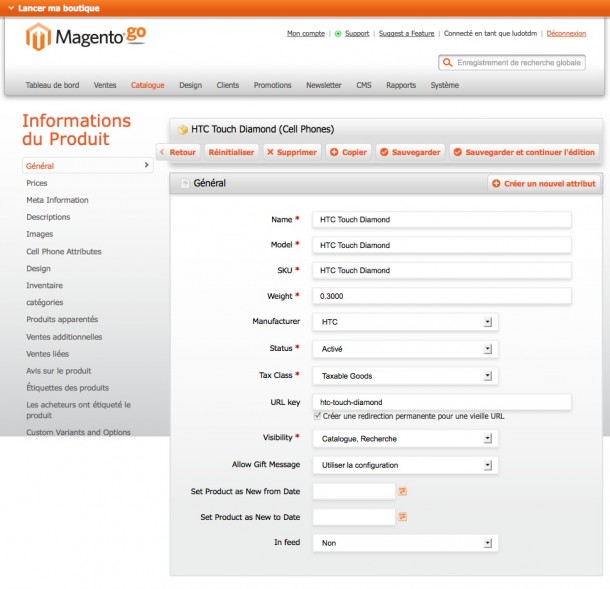Click the Général section page icon
The image size is (610, 589).
(185, 183)
